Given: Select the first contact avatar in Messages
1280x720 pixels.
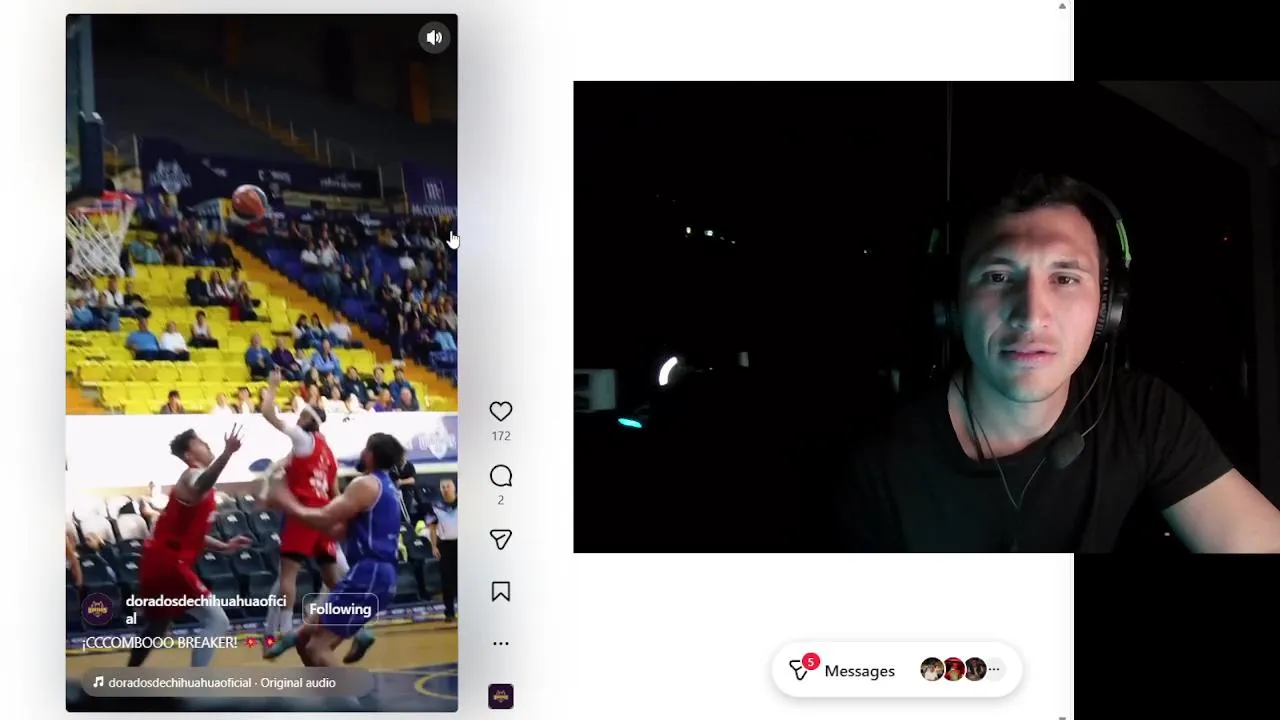Looking at the screenshot, I should point(931,670).
